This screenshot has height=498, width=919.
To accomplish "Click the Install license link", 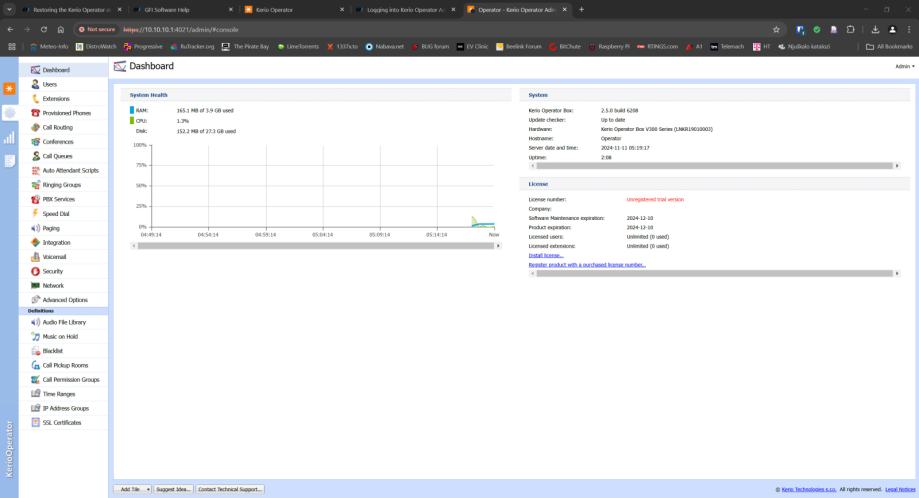I will (x=546, y=255).
